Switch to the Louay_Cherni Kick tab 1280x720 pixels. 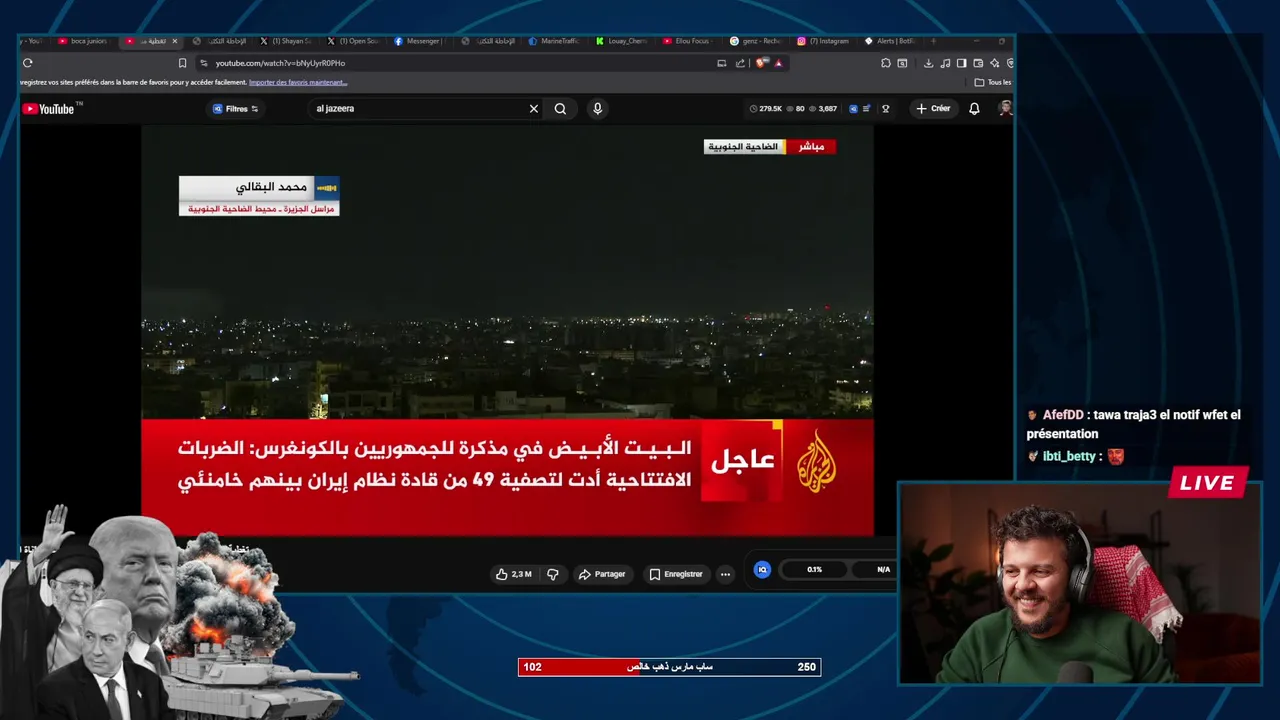623,41
